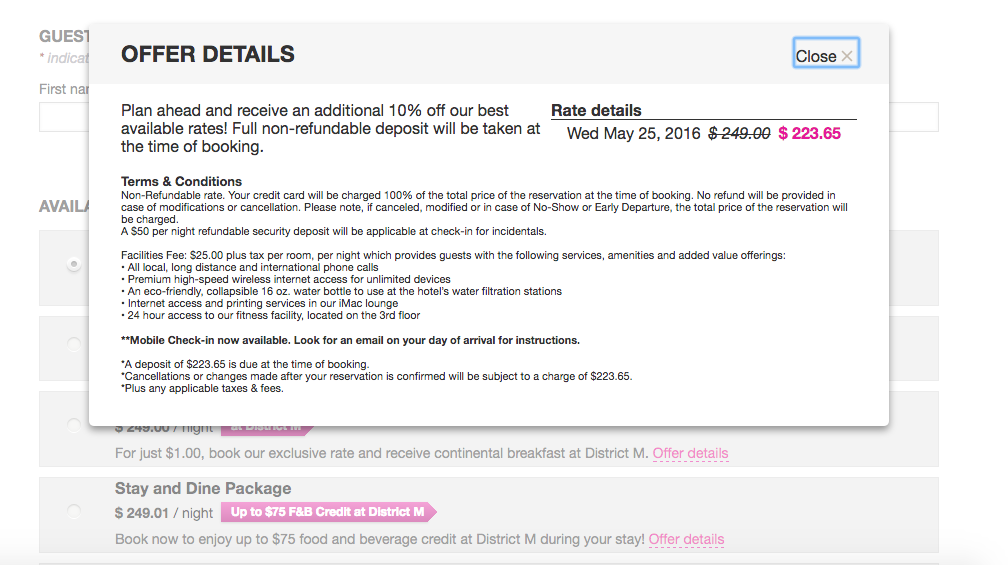Click the X icon beside Close

(847, 57)
